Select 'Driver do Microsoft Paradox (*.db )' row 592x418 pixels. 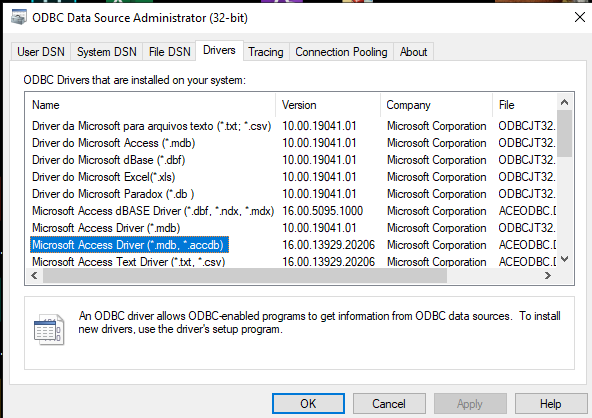[113, 194]
